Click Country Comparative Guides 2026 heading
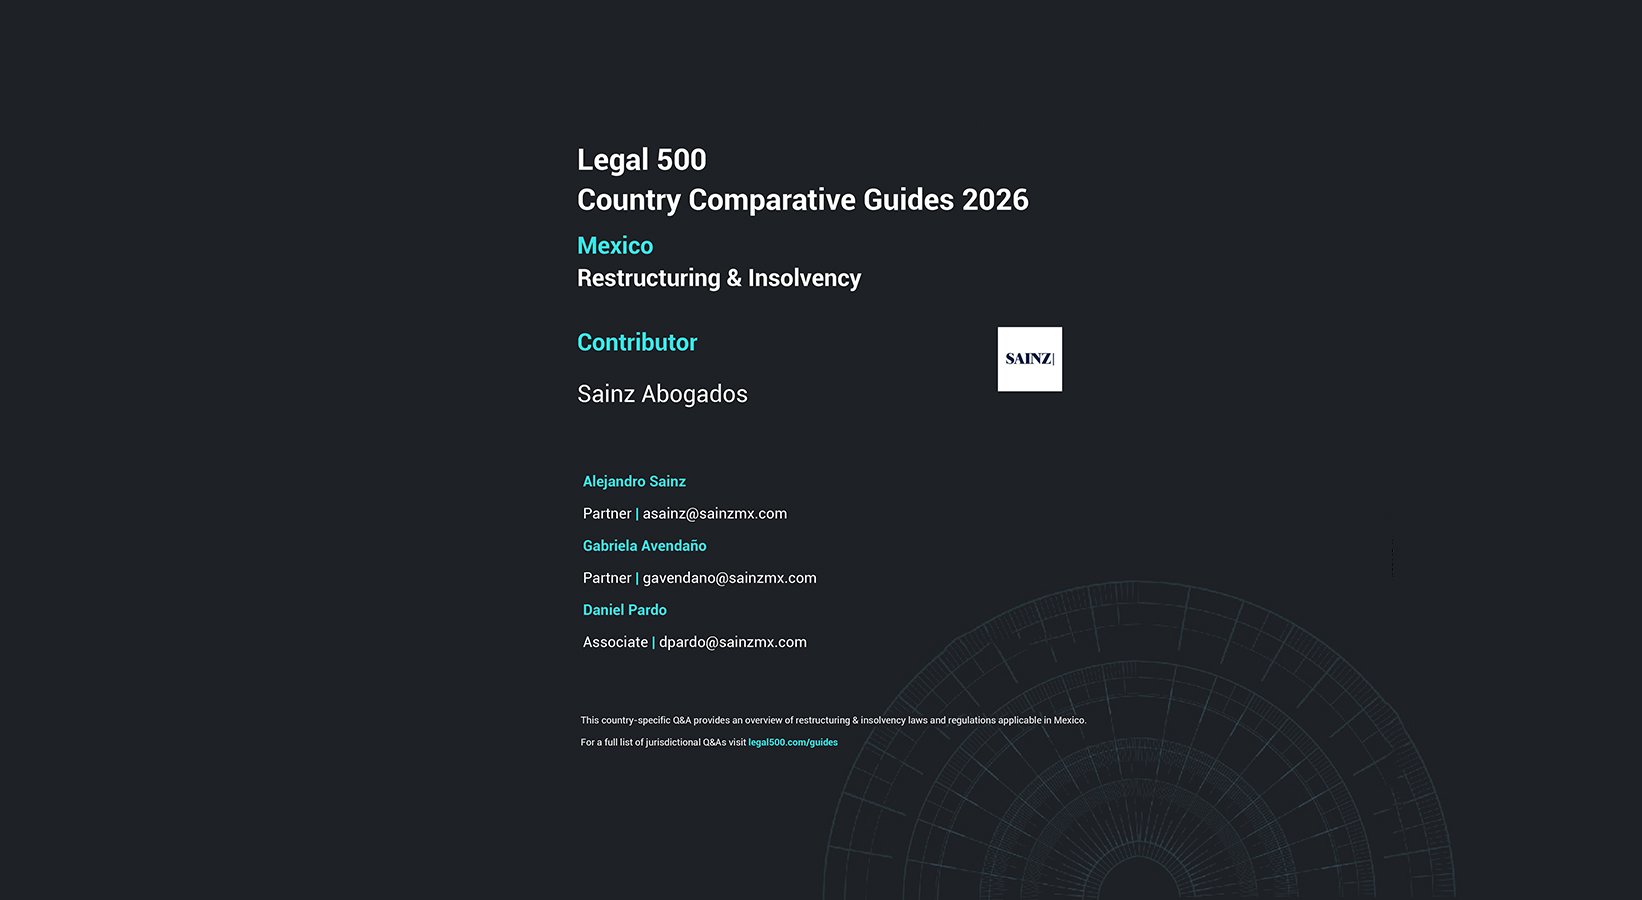This screenshot has width=1642, height=900. click(803, 200)
